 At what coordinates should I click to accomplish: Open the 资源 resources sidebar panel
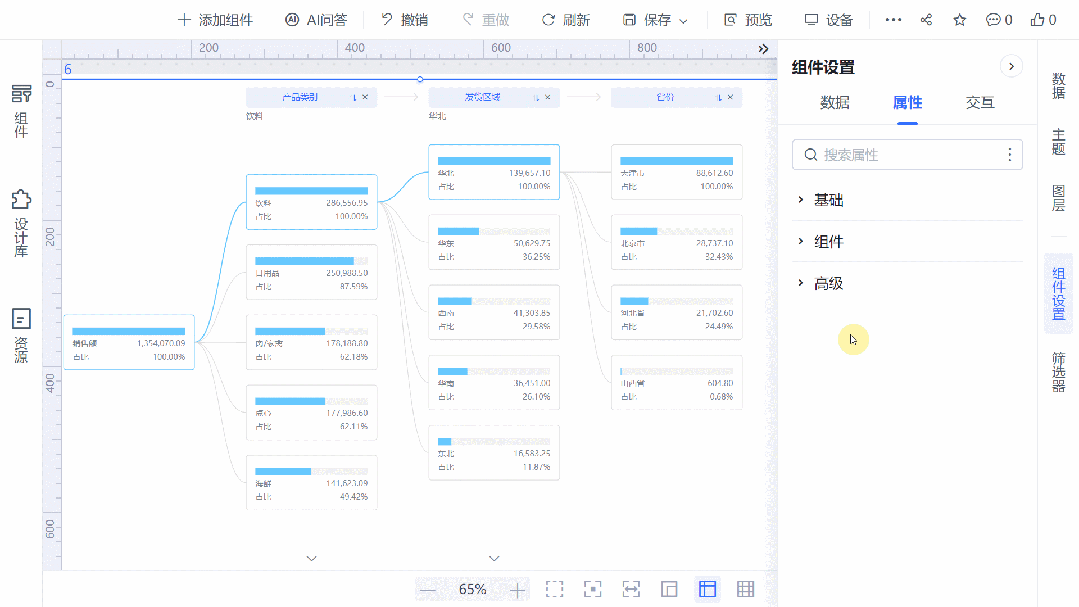click(x=21, y=336)
